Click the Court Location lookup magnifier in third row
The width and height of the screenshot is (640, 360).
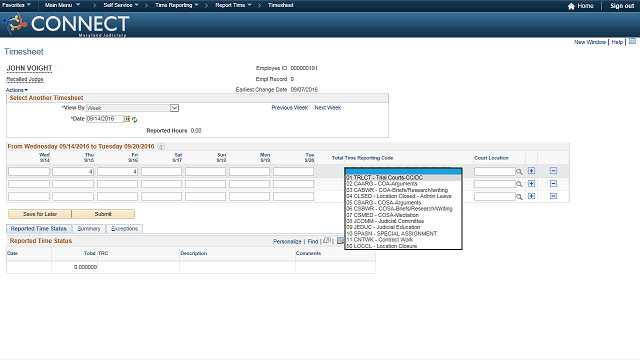click(x=519, y=197)
